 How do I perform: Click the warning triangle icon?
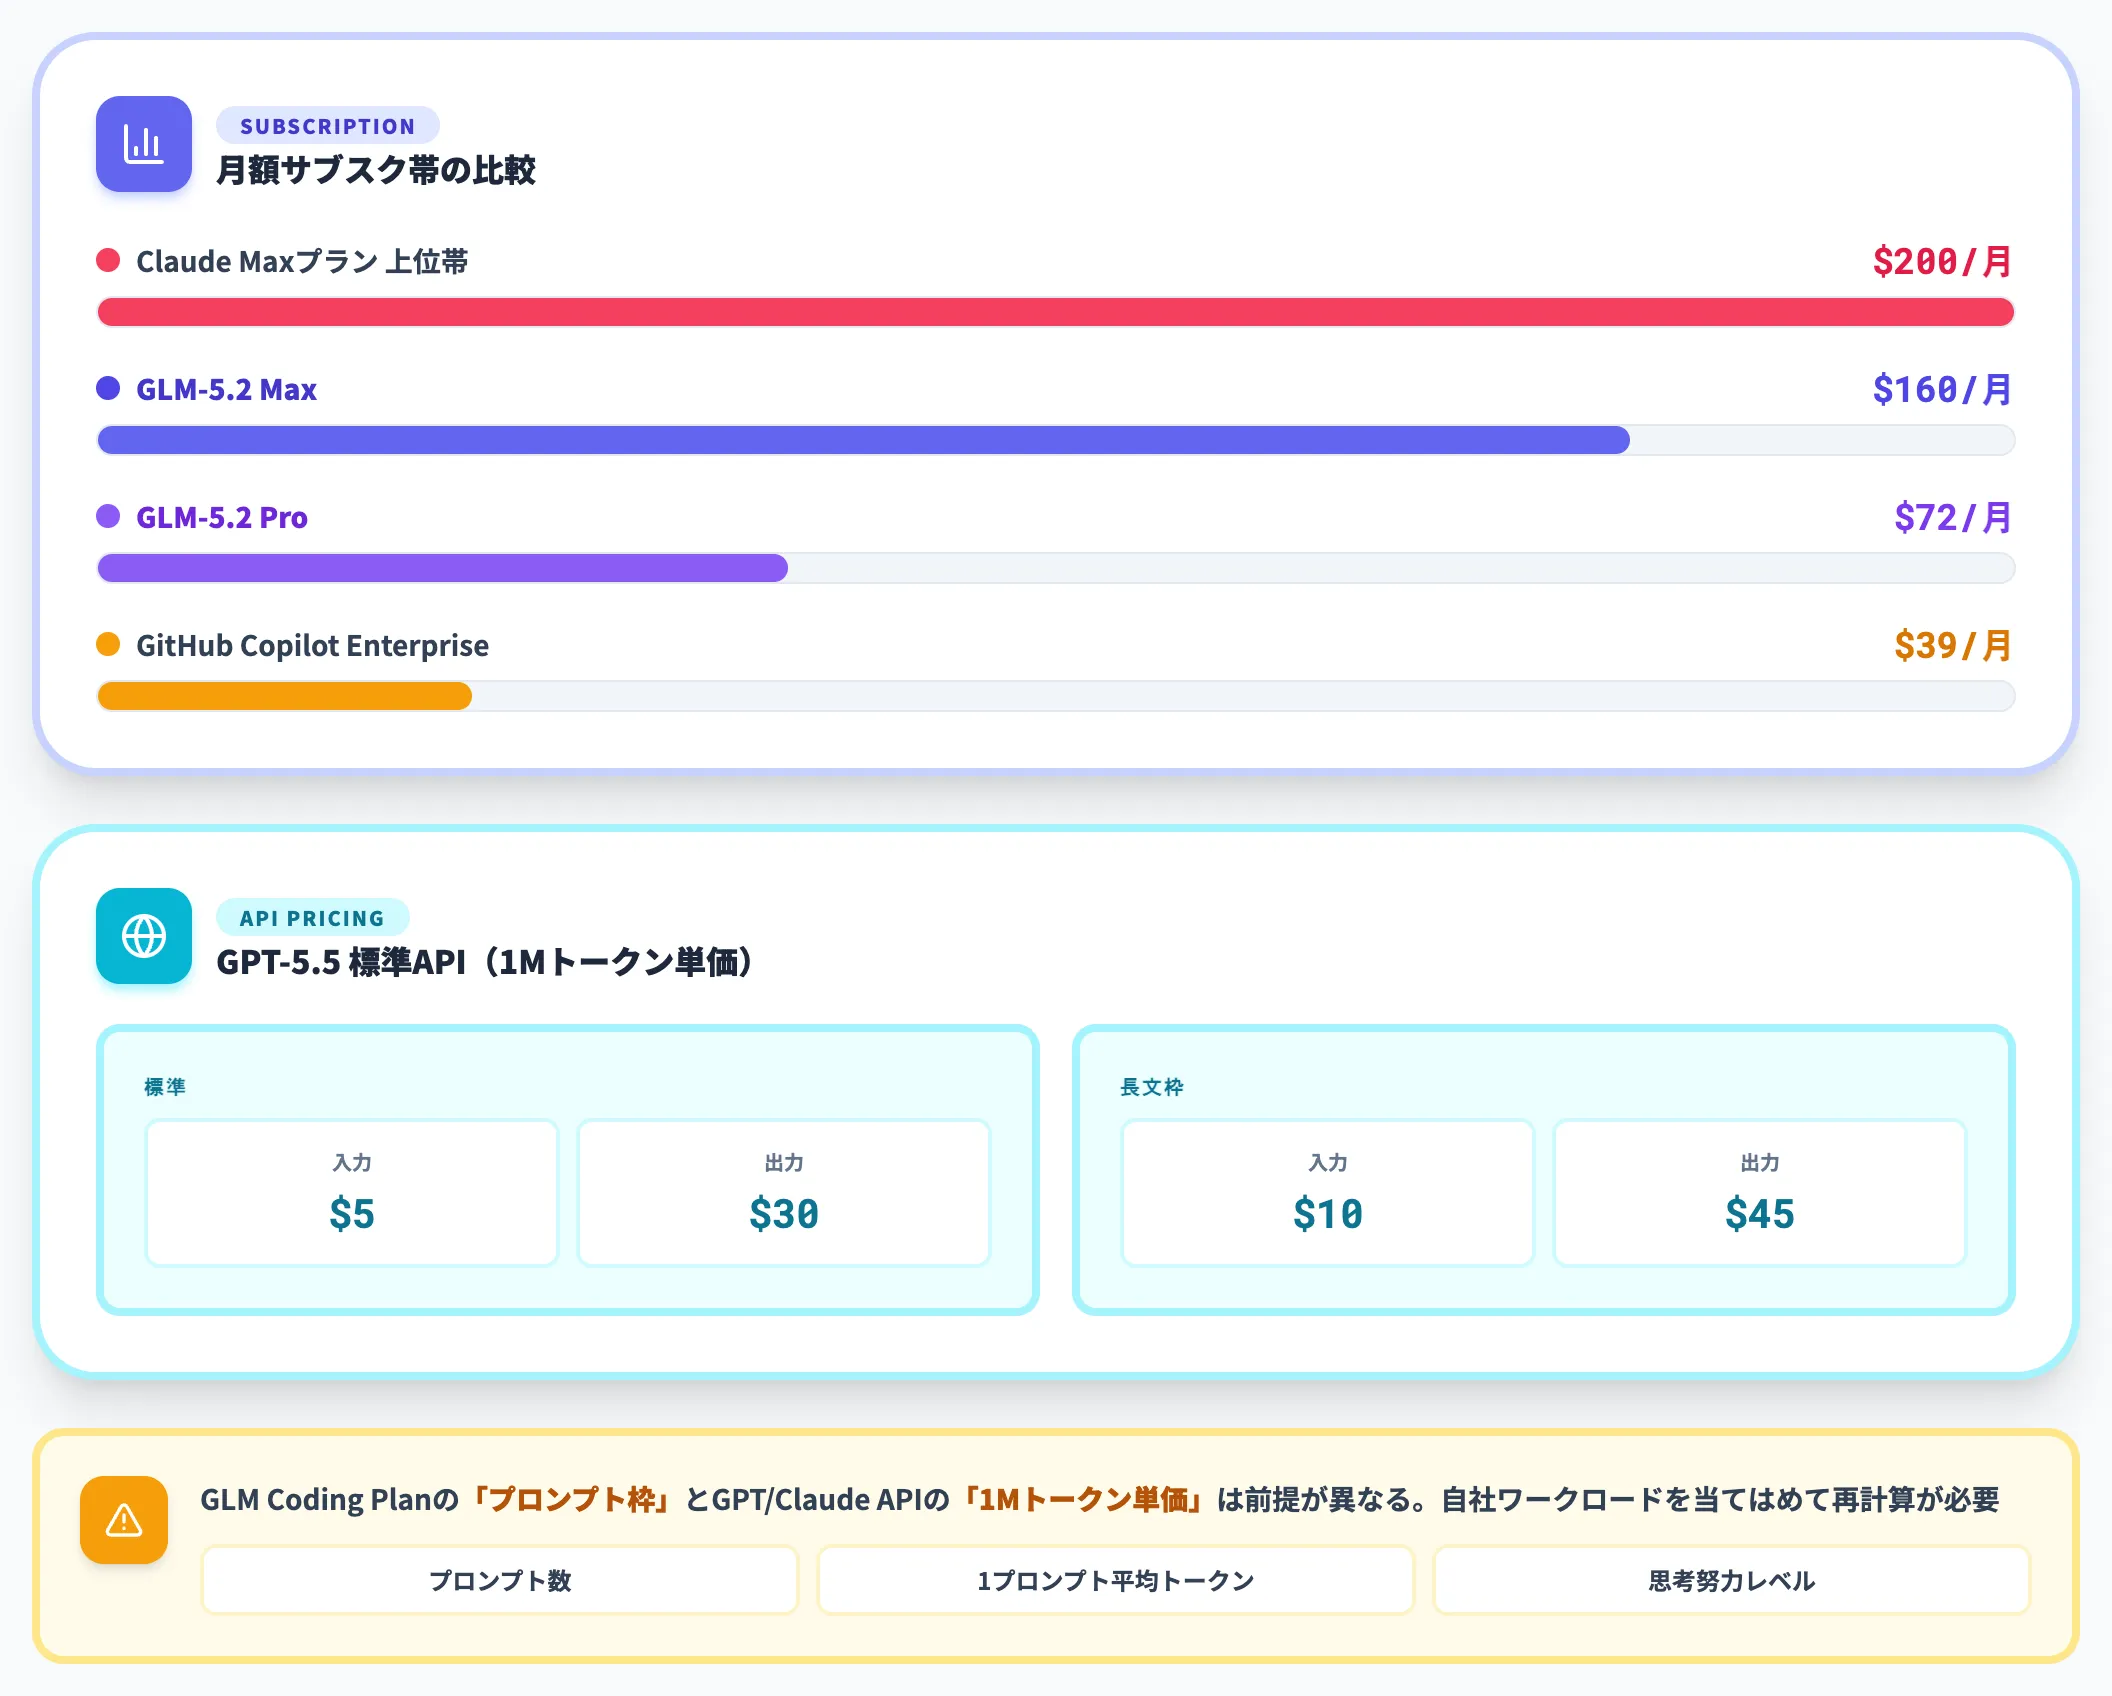(124, 1520)
